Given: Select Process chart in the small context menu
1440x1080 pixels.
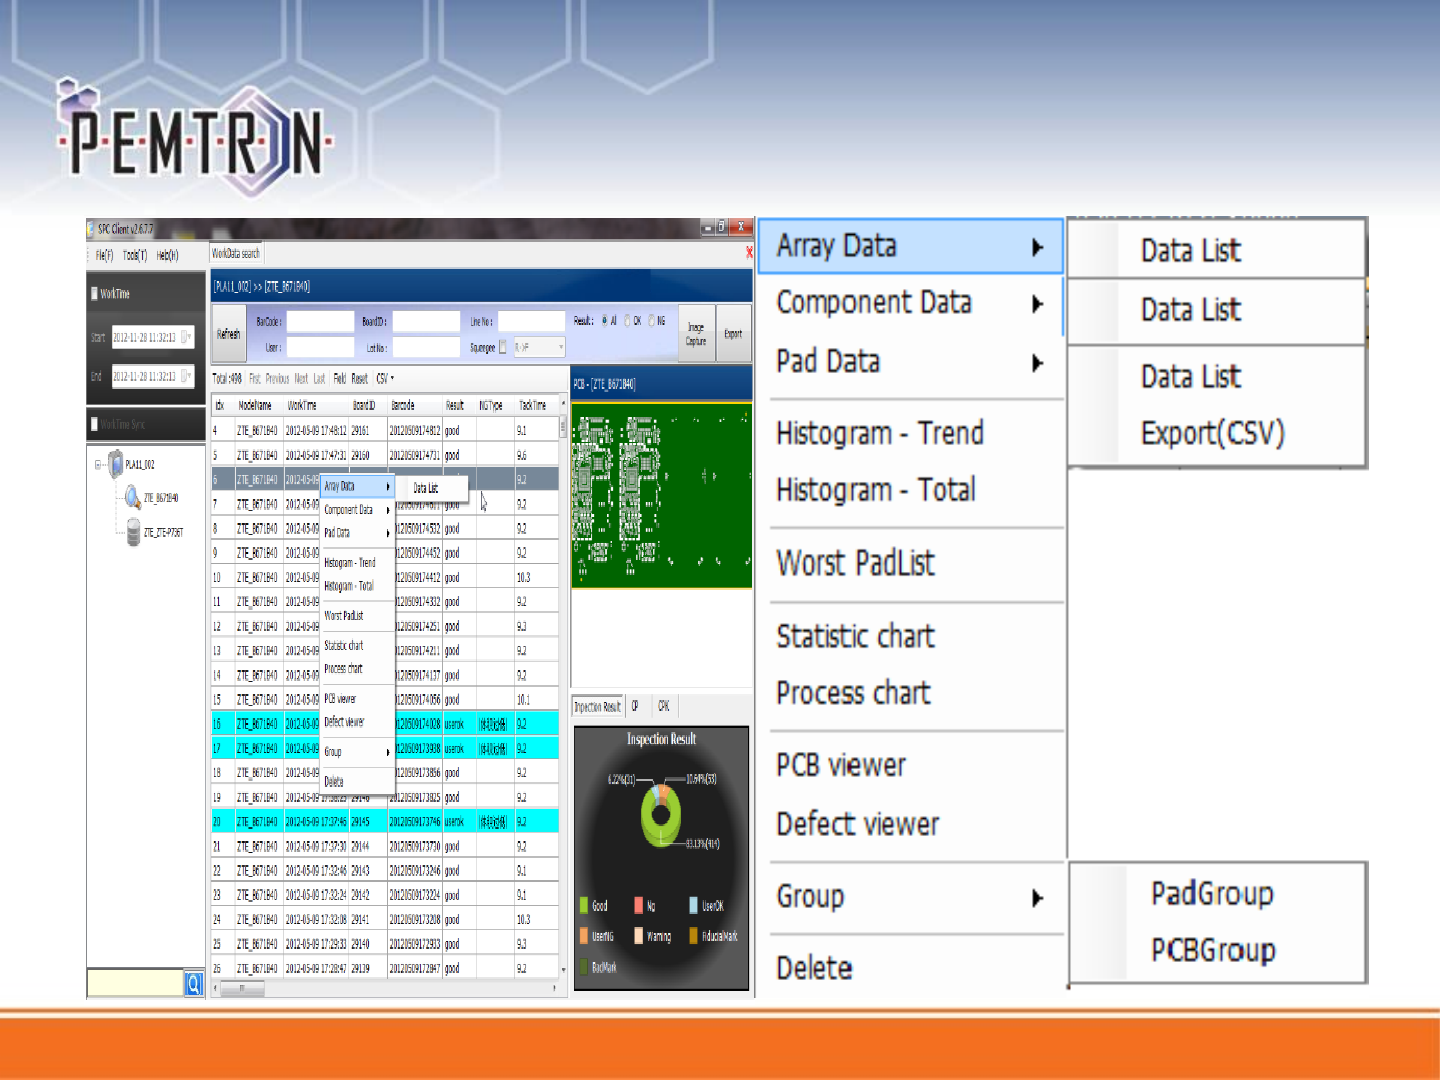Looking at the screenshot, I should coord(343,669).
